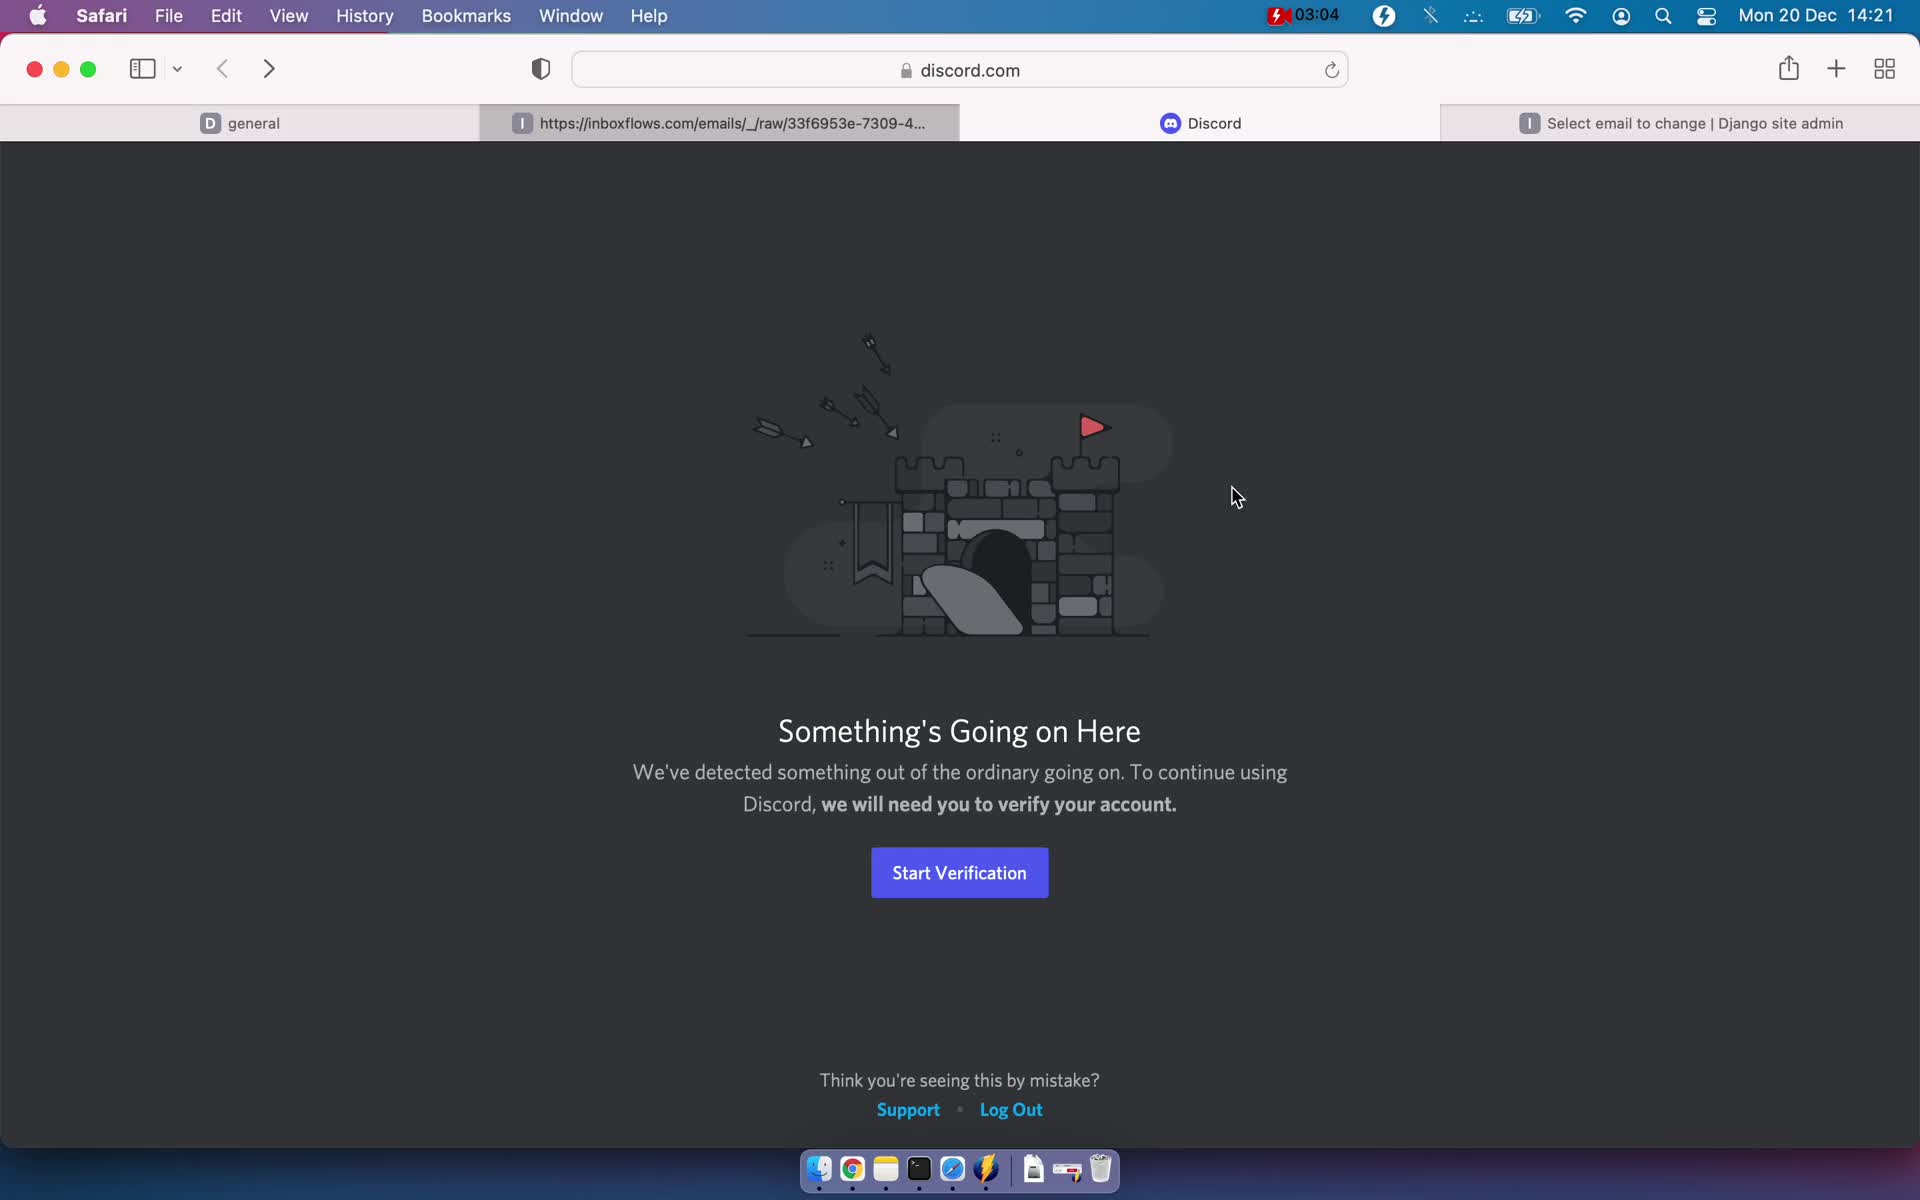Open the History menu item
1920x1200 pixels.
365,15
